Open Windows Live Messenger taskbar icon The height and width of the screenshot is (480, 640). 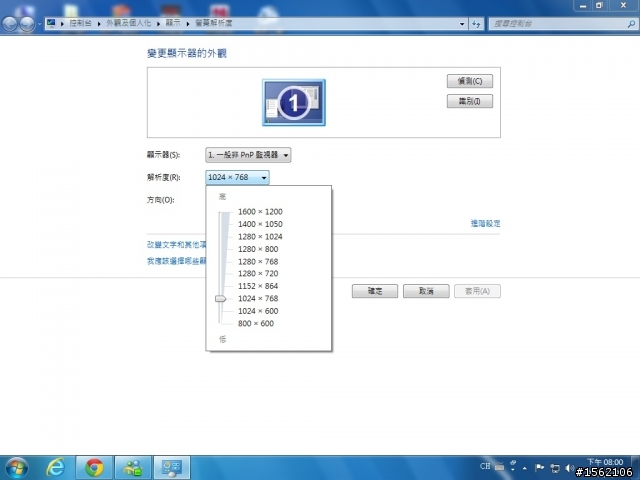tap(133, 468)
